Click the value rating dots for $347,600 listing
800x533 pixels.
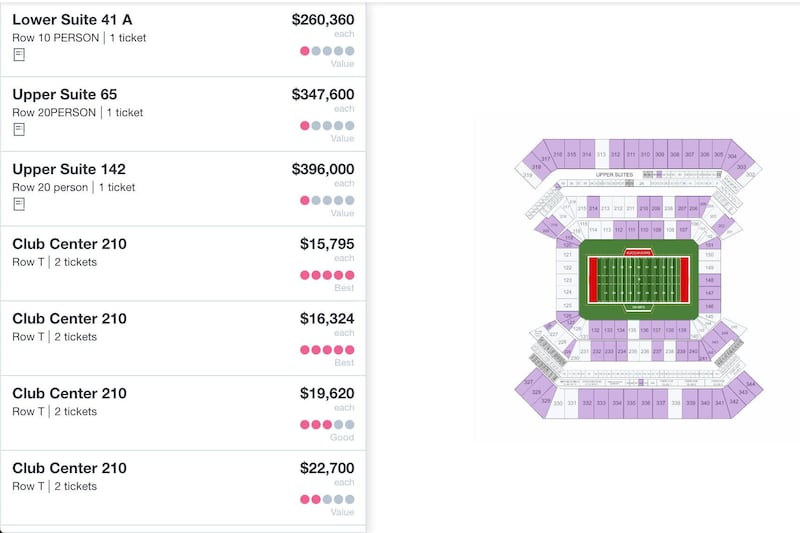click(327, 125)
